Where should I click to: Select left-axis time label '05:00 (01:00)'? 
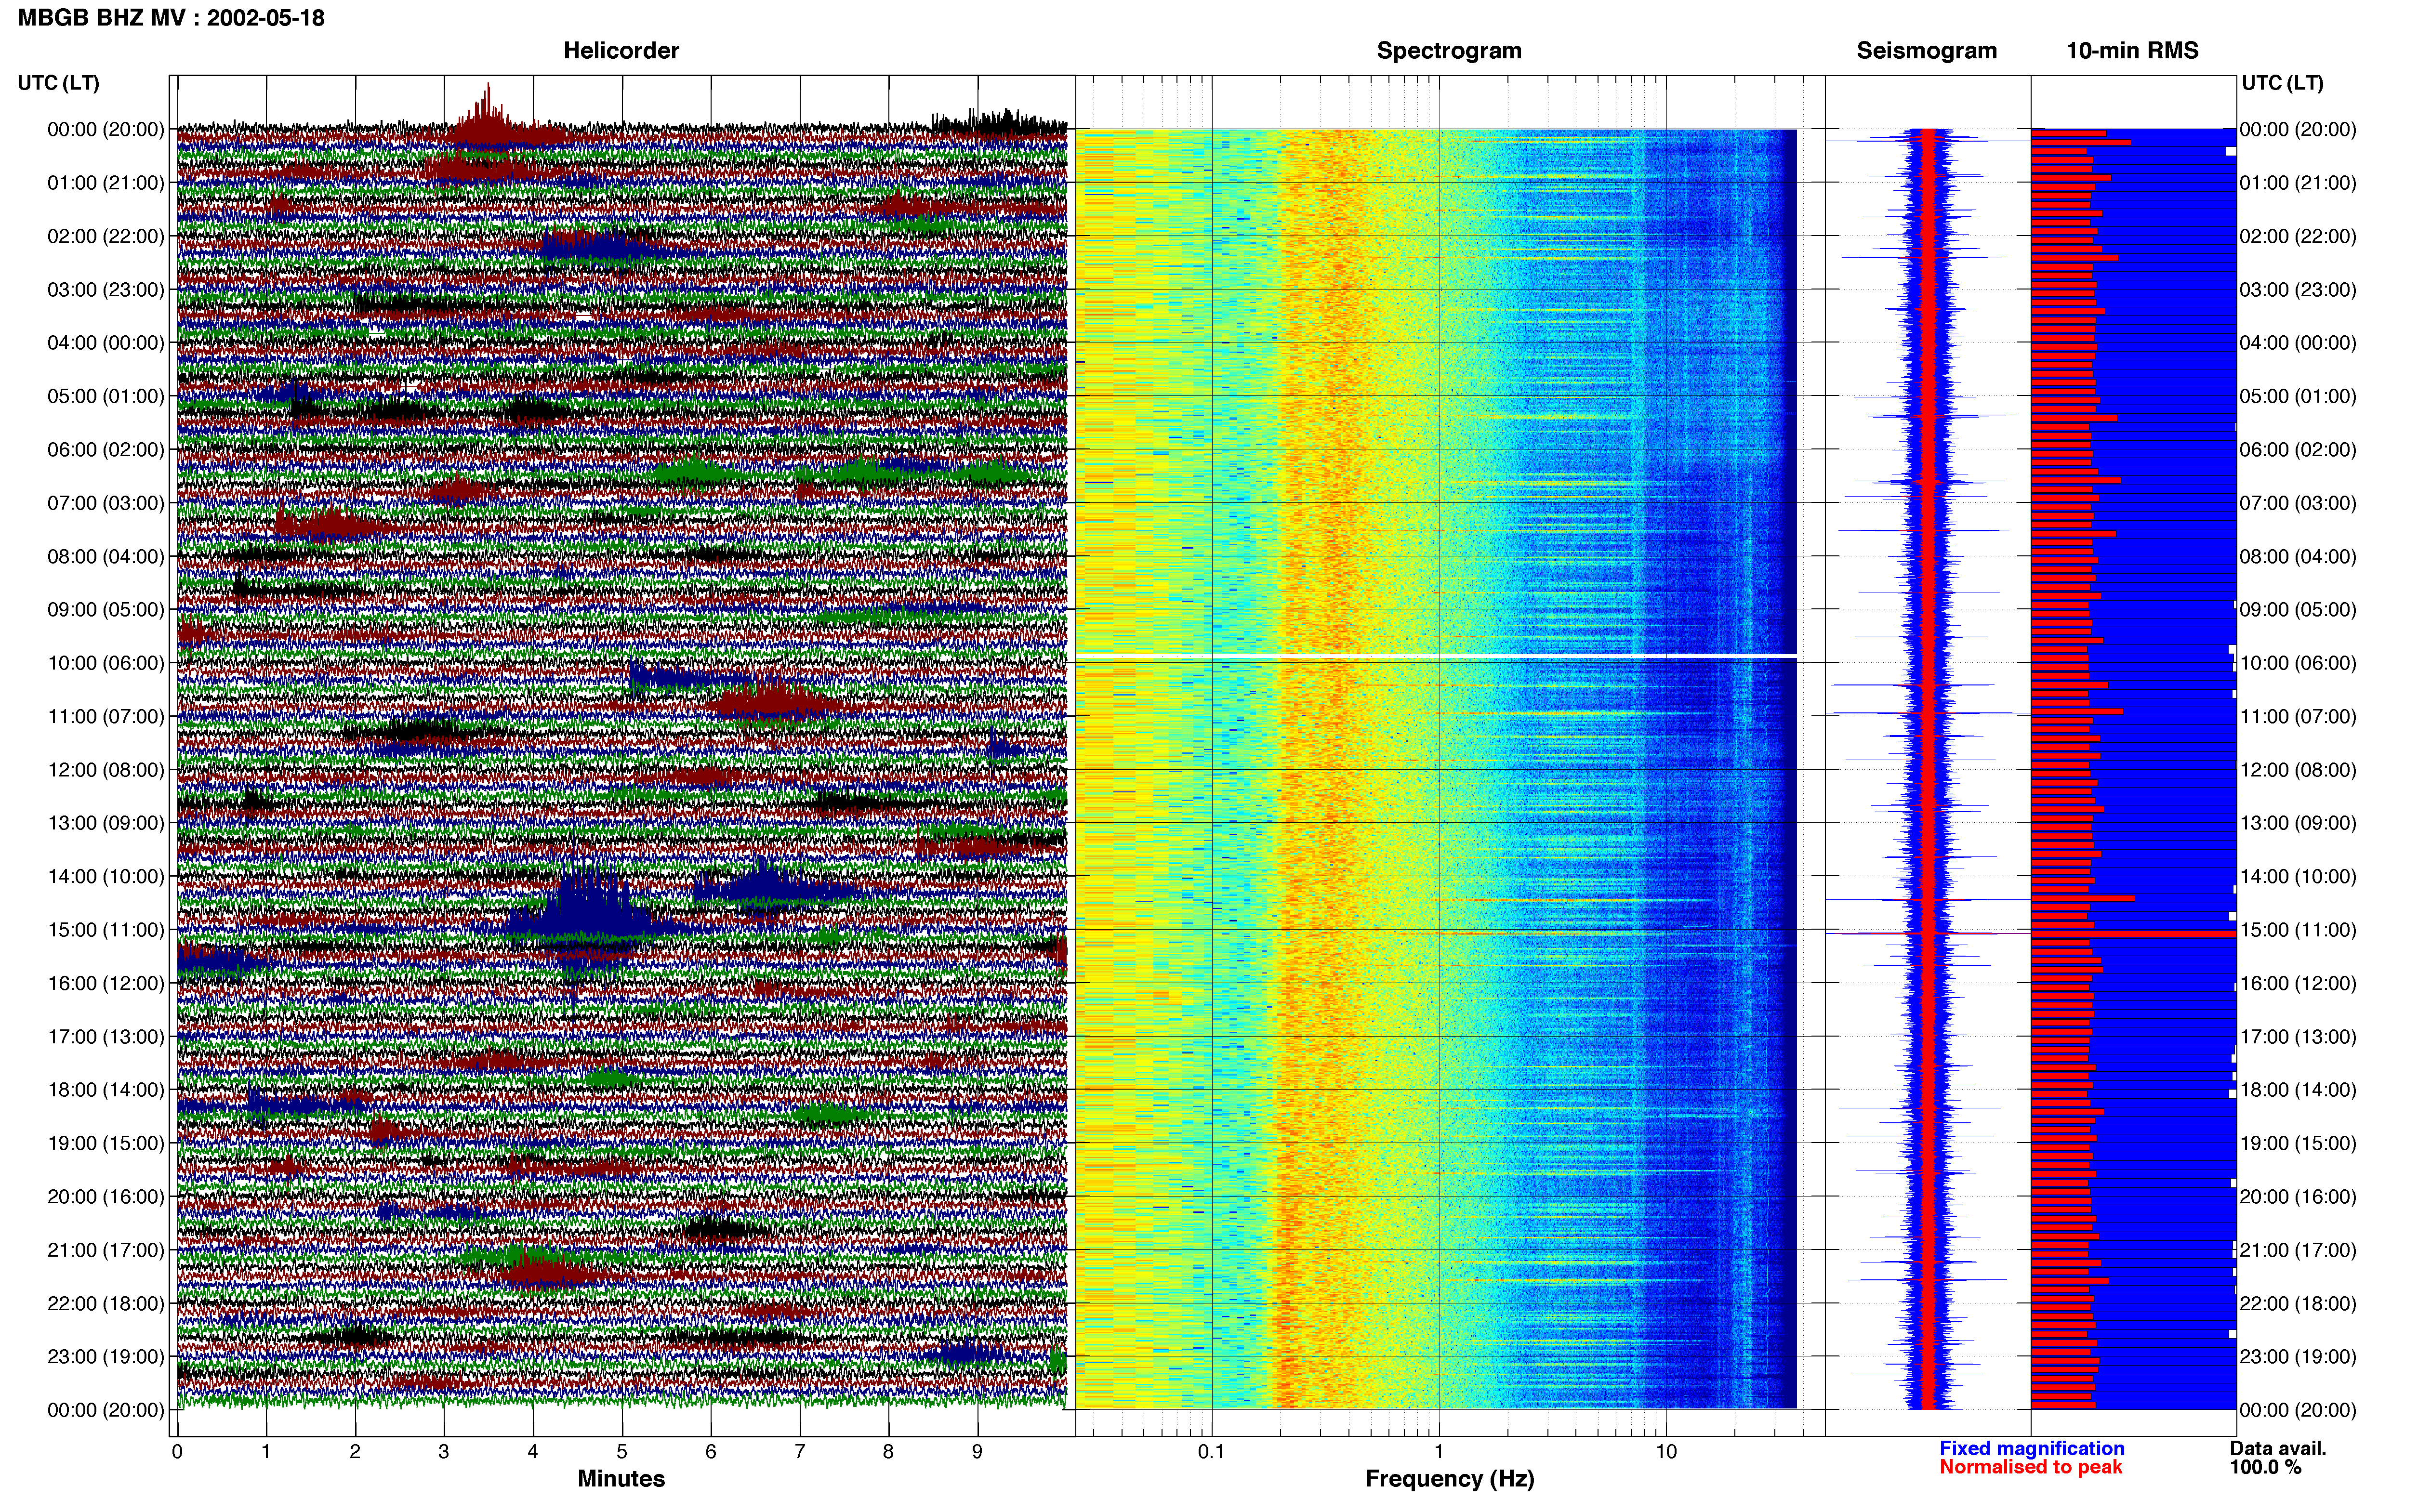coord(106,396)
